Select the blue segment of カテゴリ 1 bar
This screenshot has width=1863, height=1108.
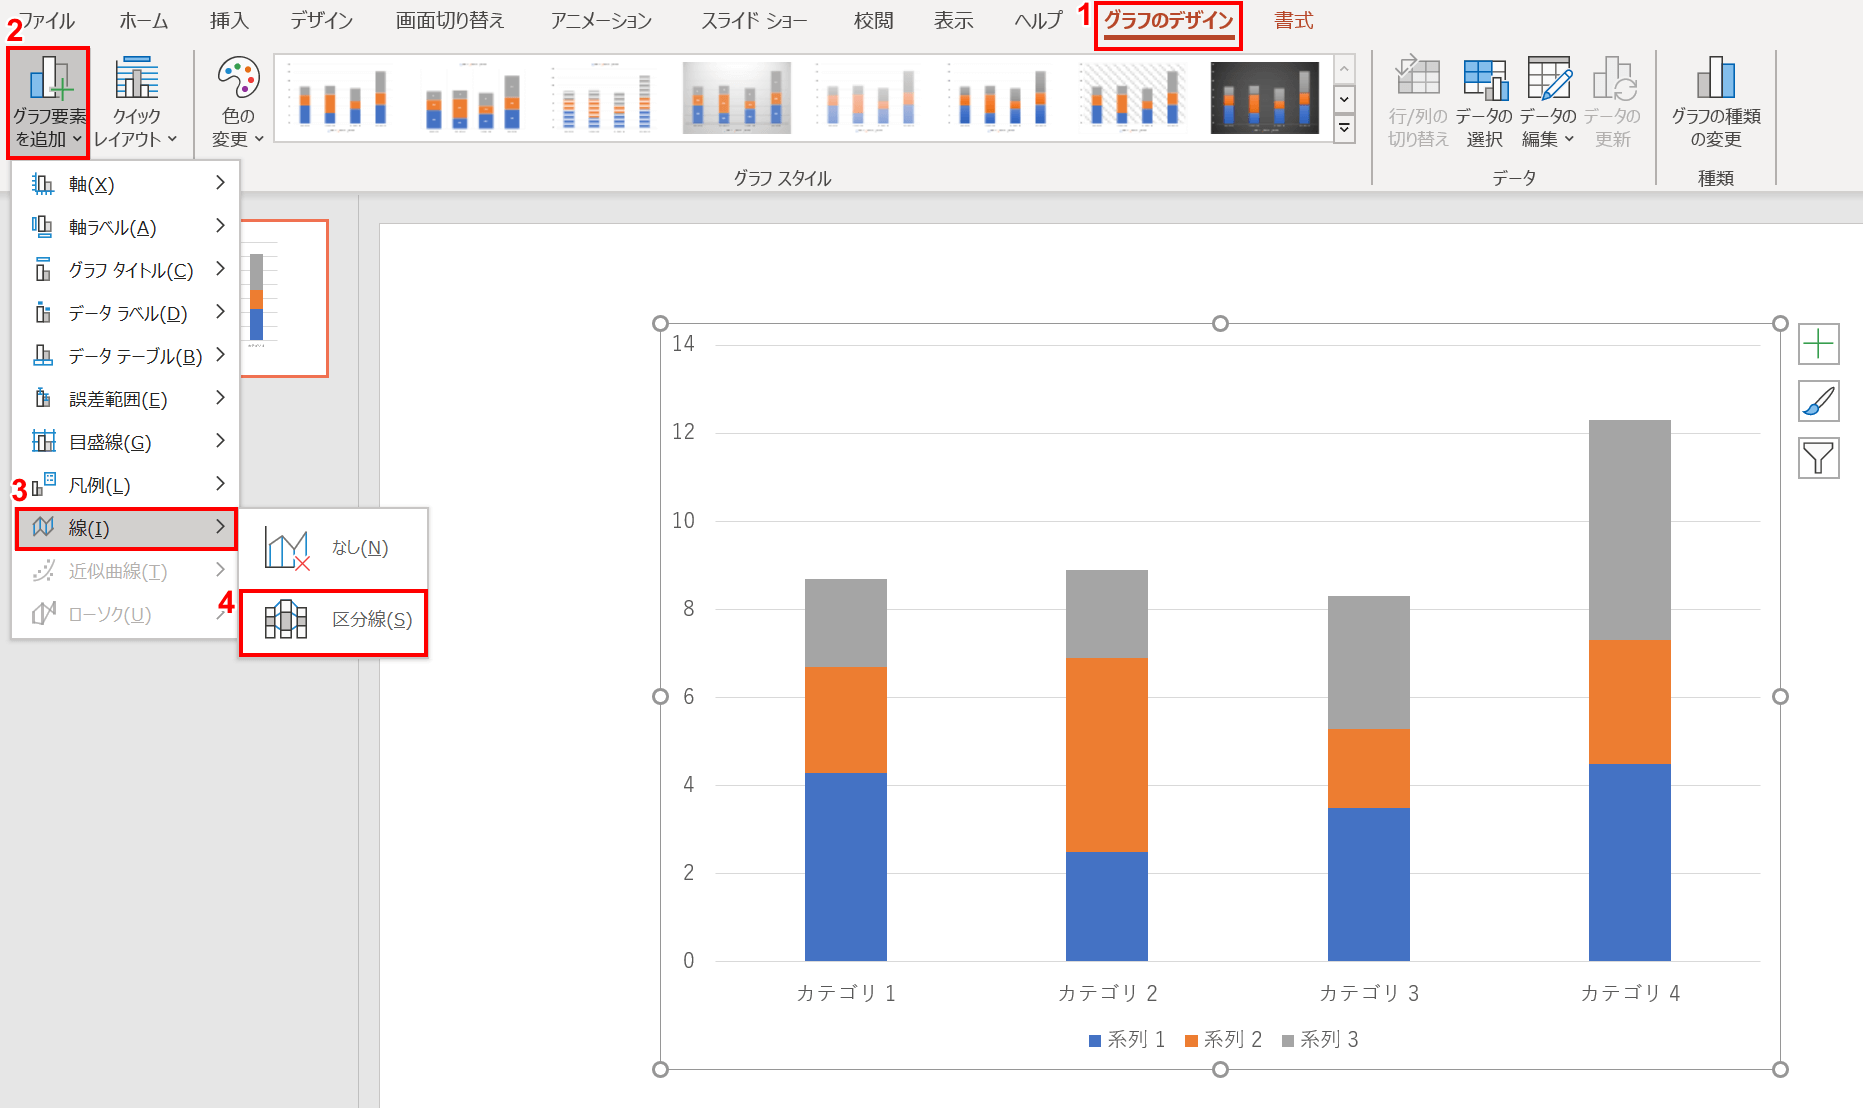(x=845, y=867)
